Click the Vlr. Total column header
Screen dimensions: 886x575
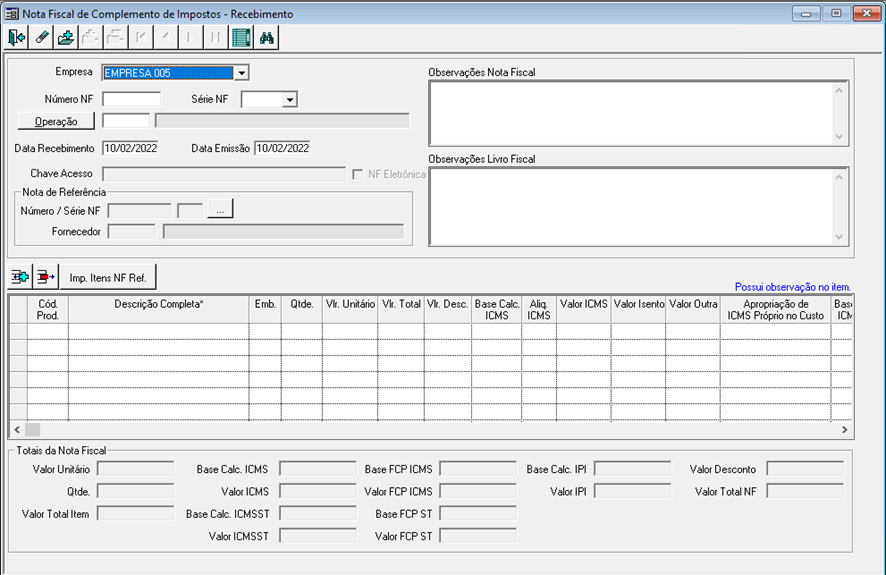(401, 310)
